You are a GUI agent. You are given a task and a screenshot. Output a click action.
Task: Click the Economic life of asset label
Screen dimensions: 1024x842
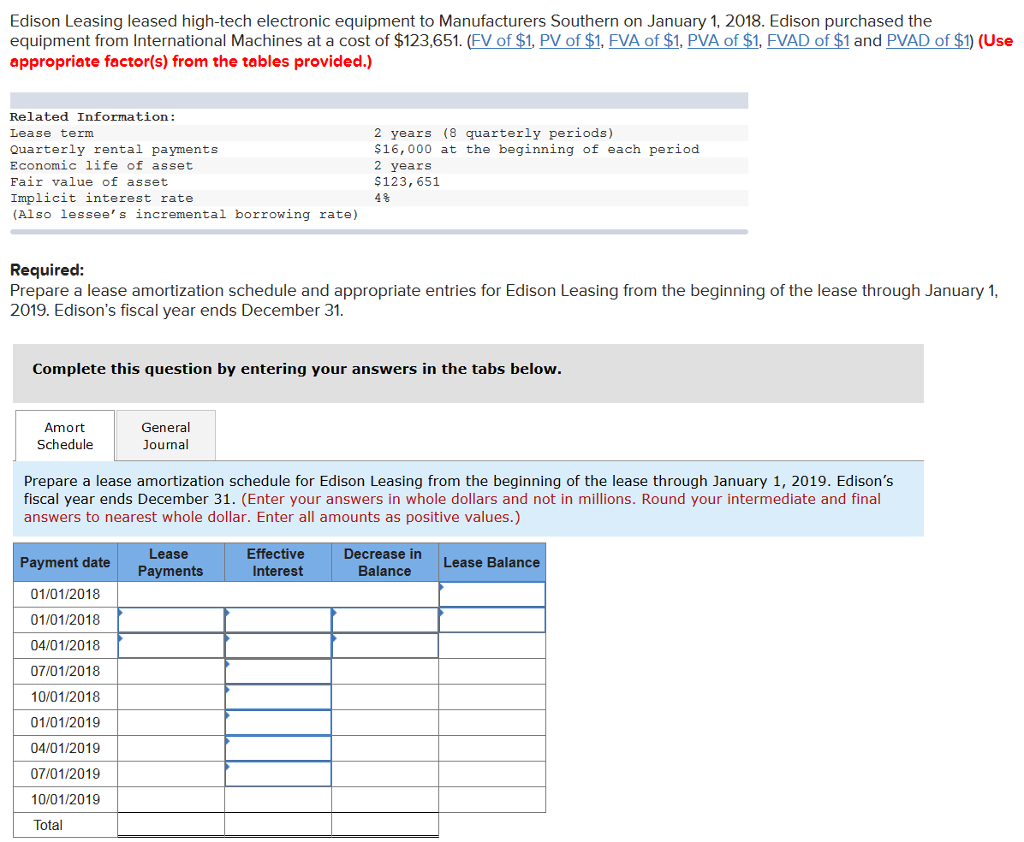click(x=101, y=166)
